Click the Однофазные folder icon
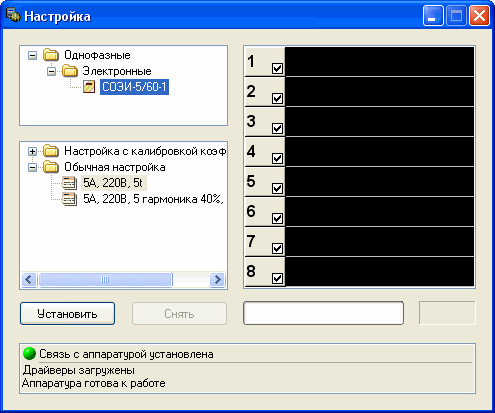495x413 pixels. click(51, 55)
